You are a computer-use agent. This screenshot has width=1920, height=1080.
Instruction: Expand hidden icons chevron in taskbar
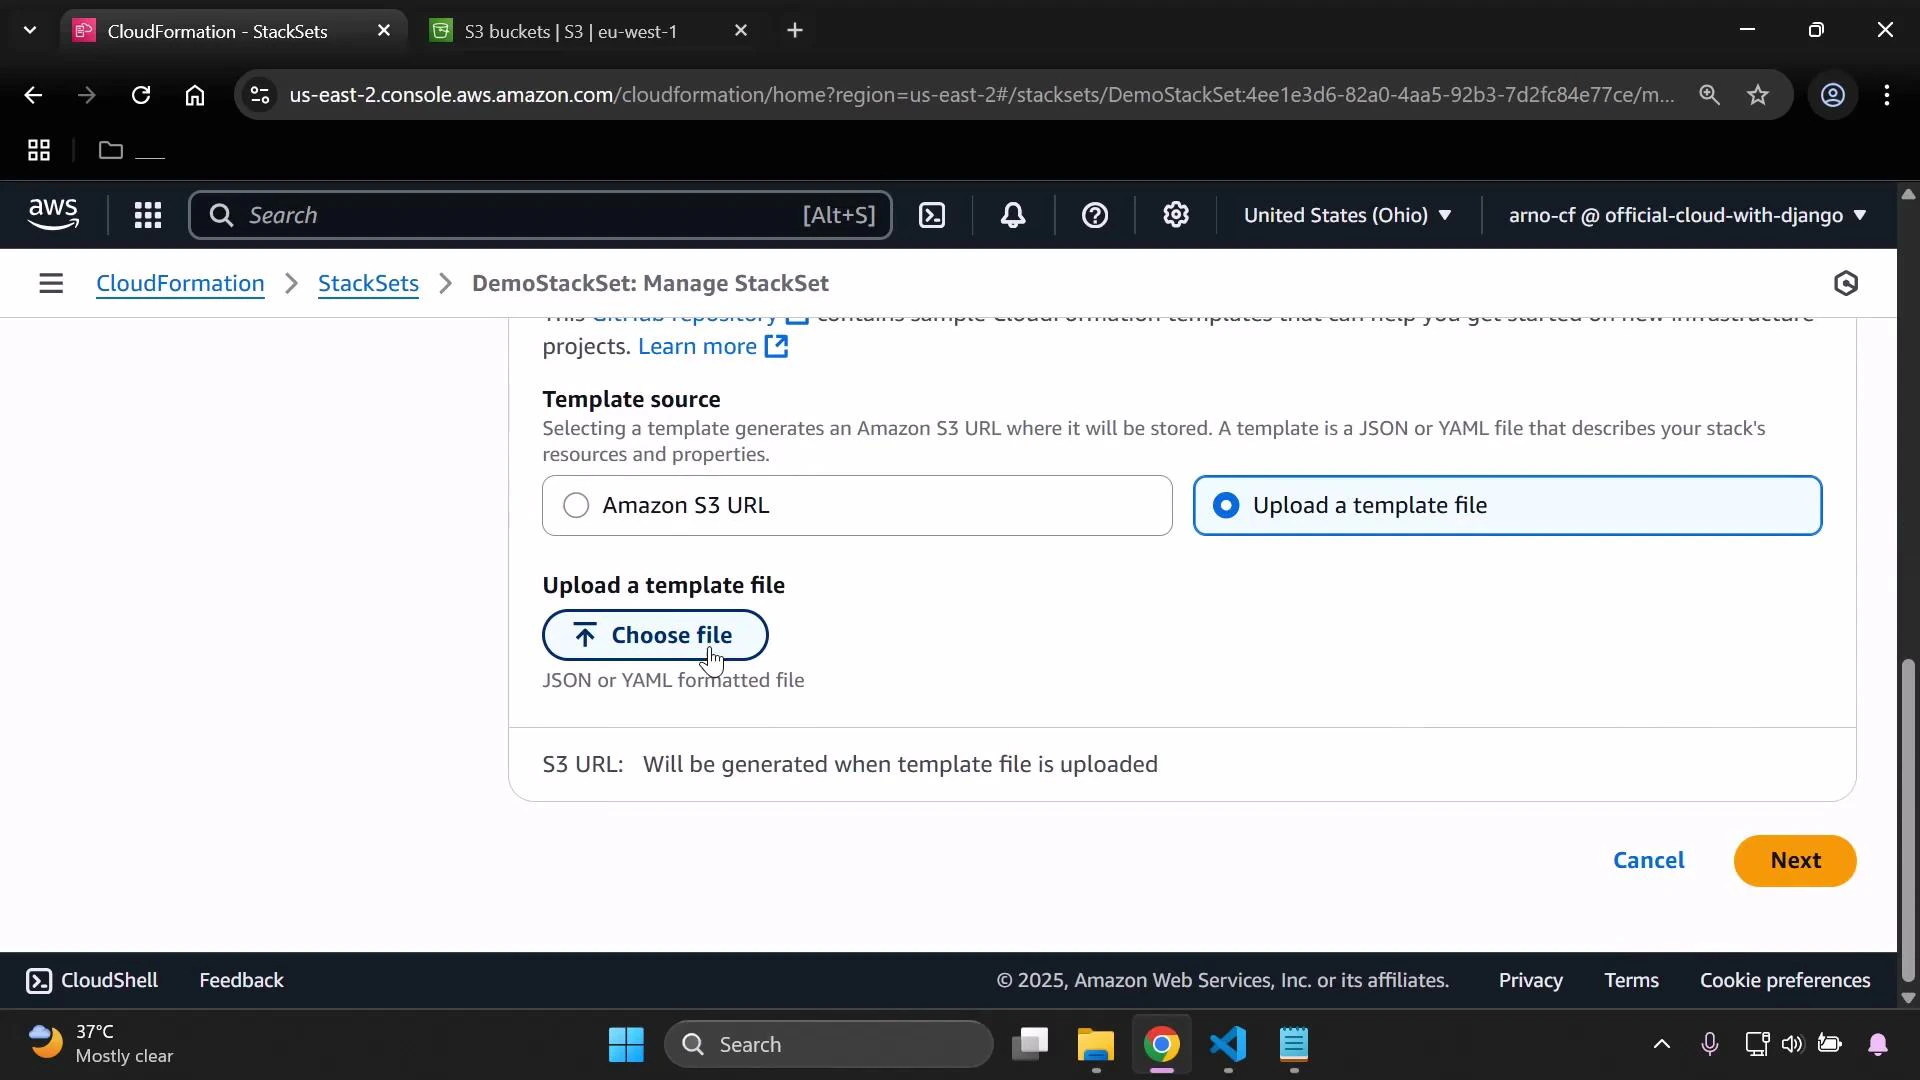pyautogui.click(x=1662, y=1045)
